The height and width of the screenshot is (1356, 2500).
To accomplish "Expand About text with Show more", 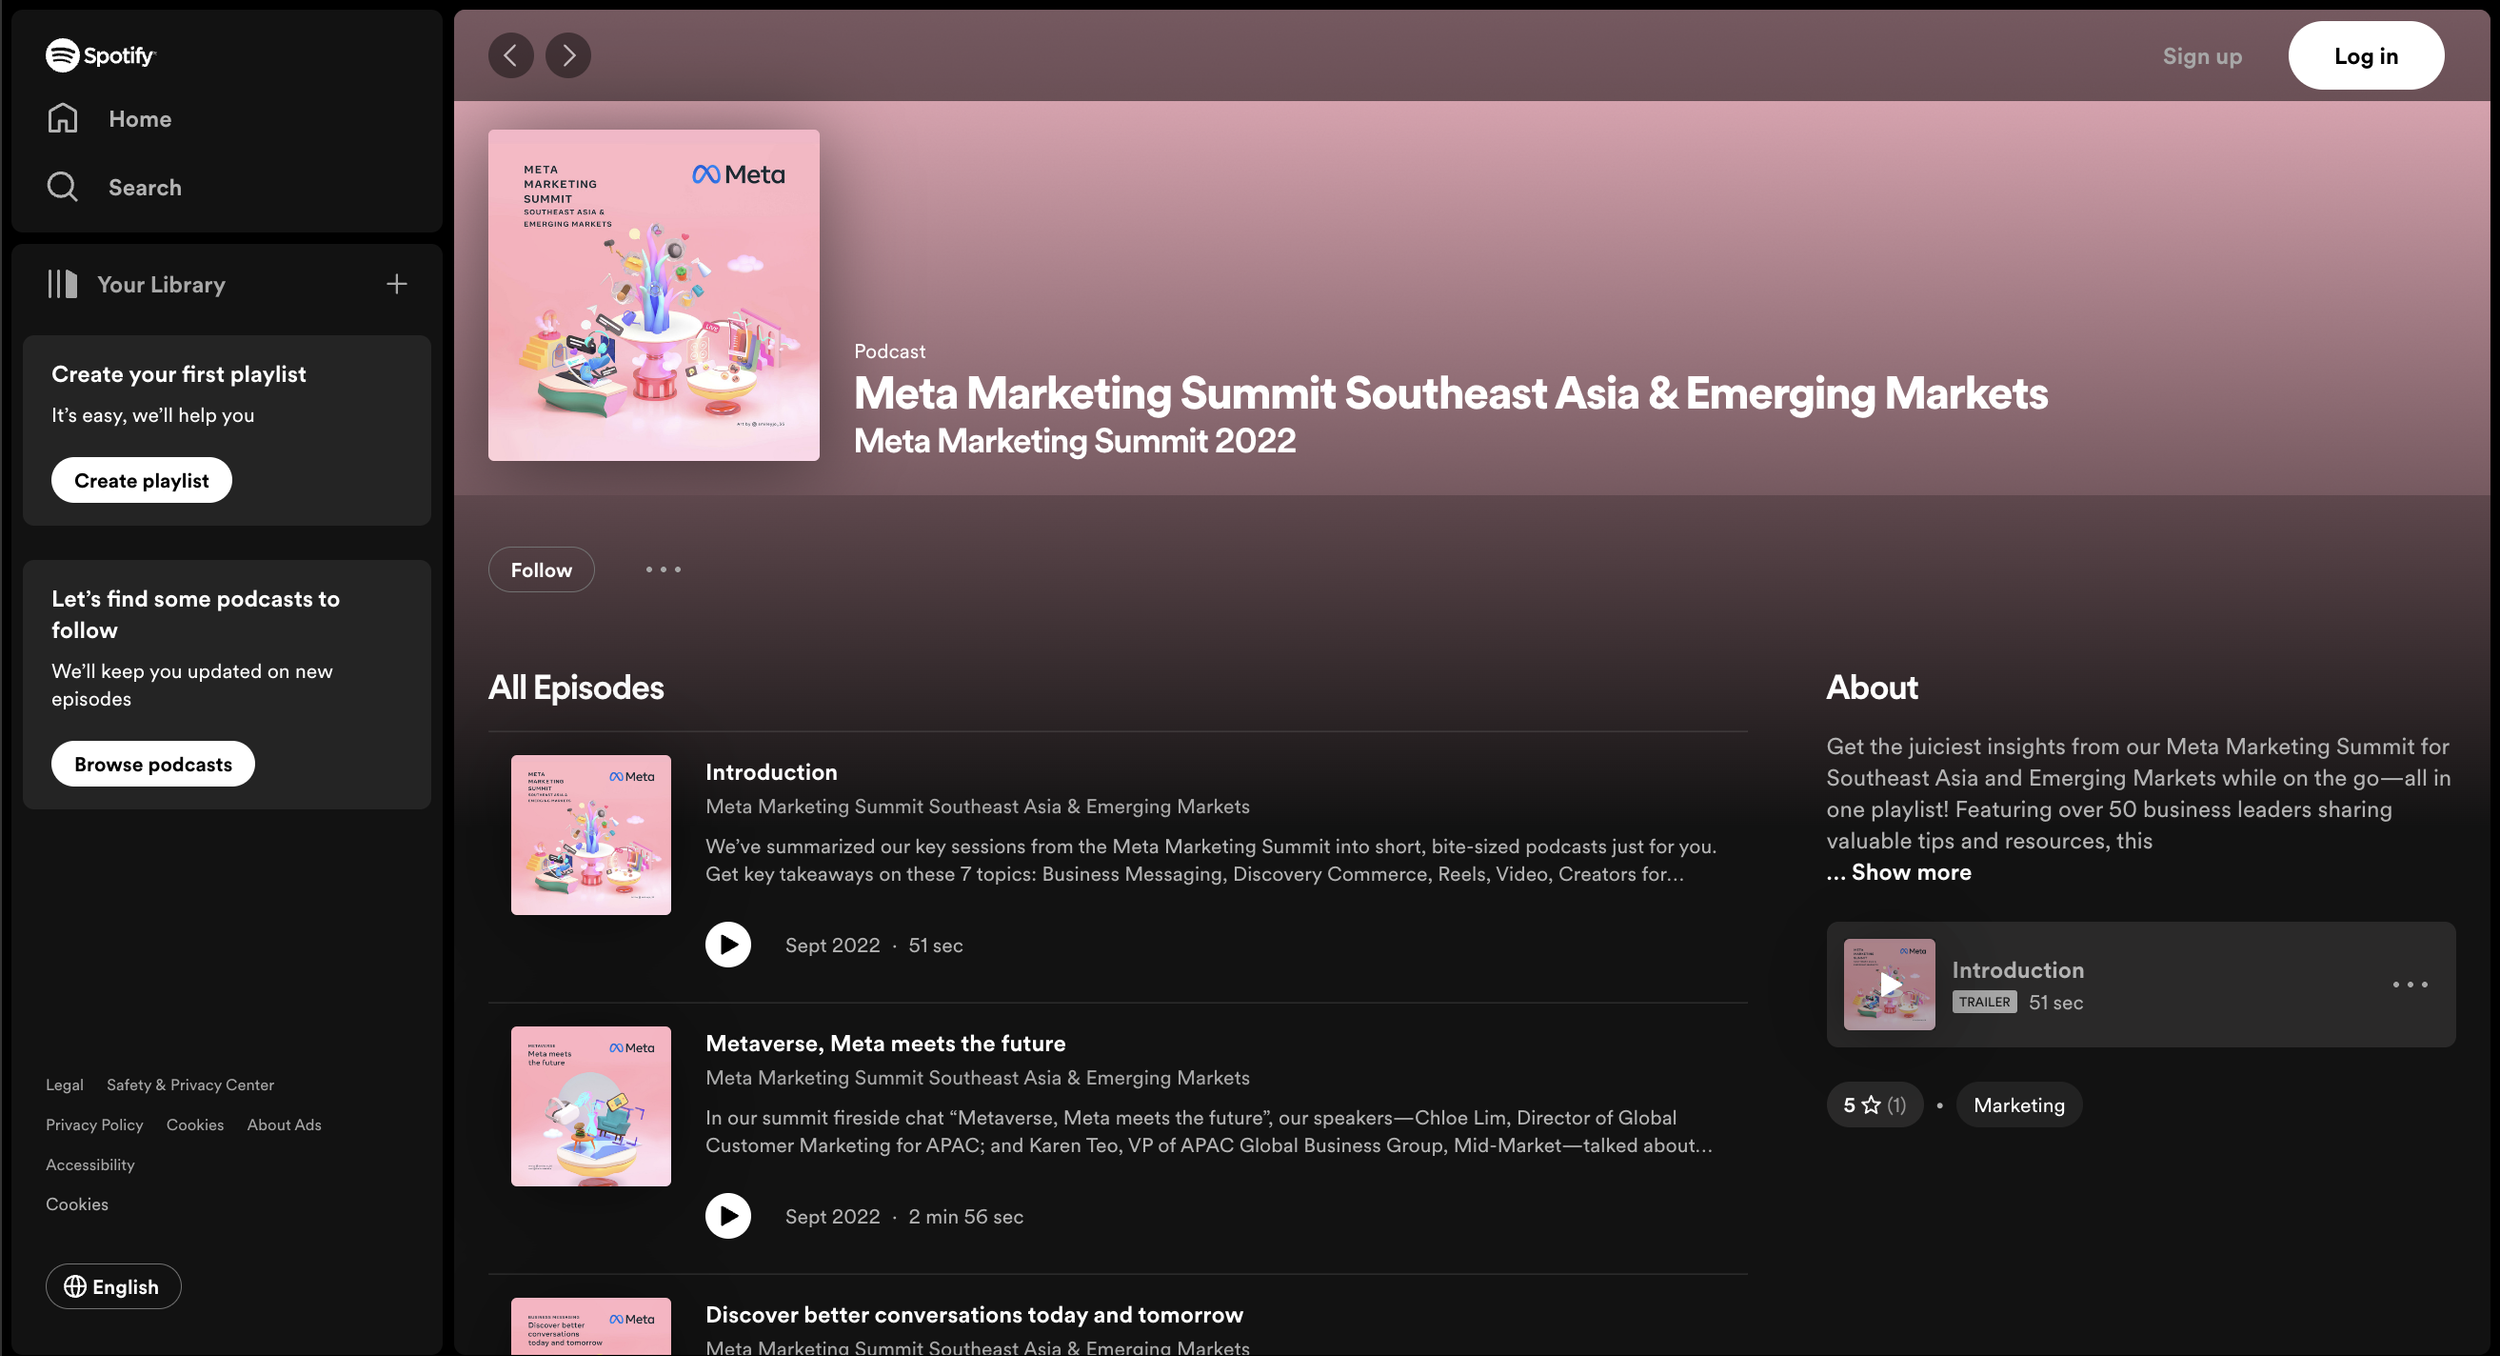I will 1910,872.
